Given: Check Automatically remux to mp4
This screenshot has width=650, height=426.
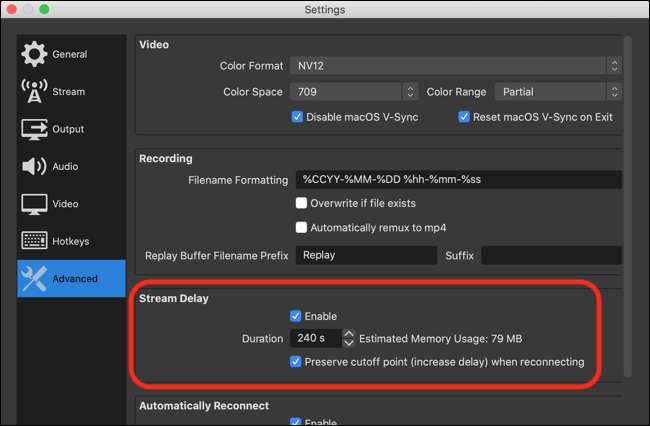Looking at the screenshot, I should click(301, 227).
